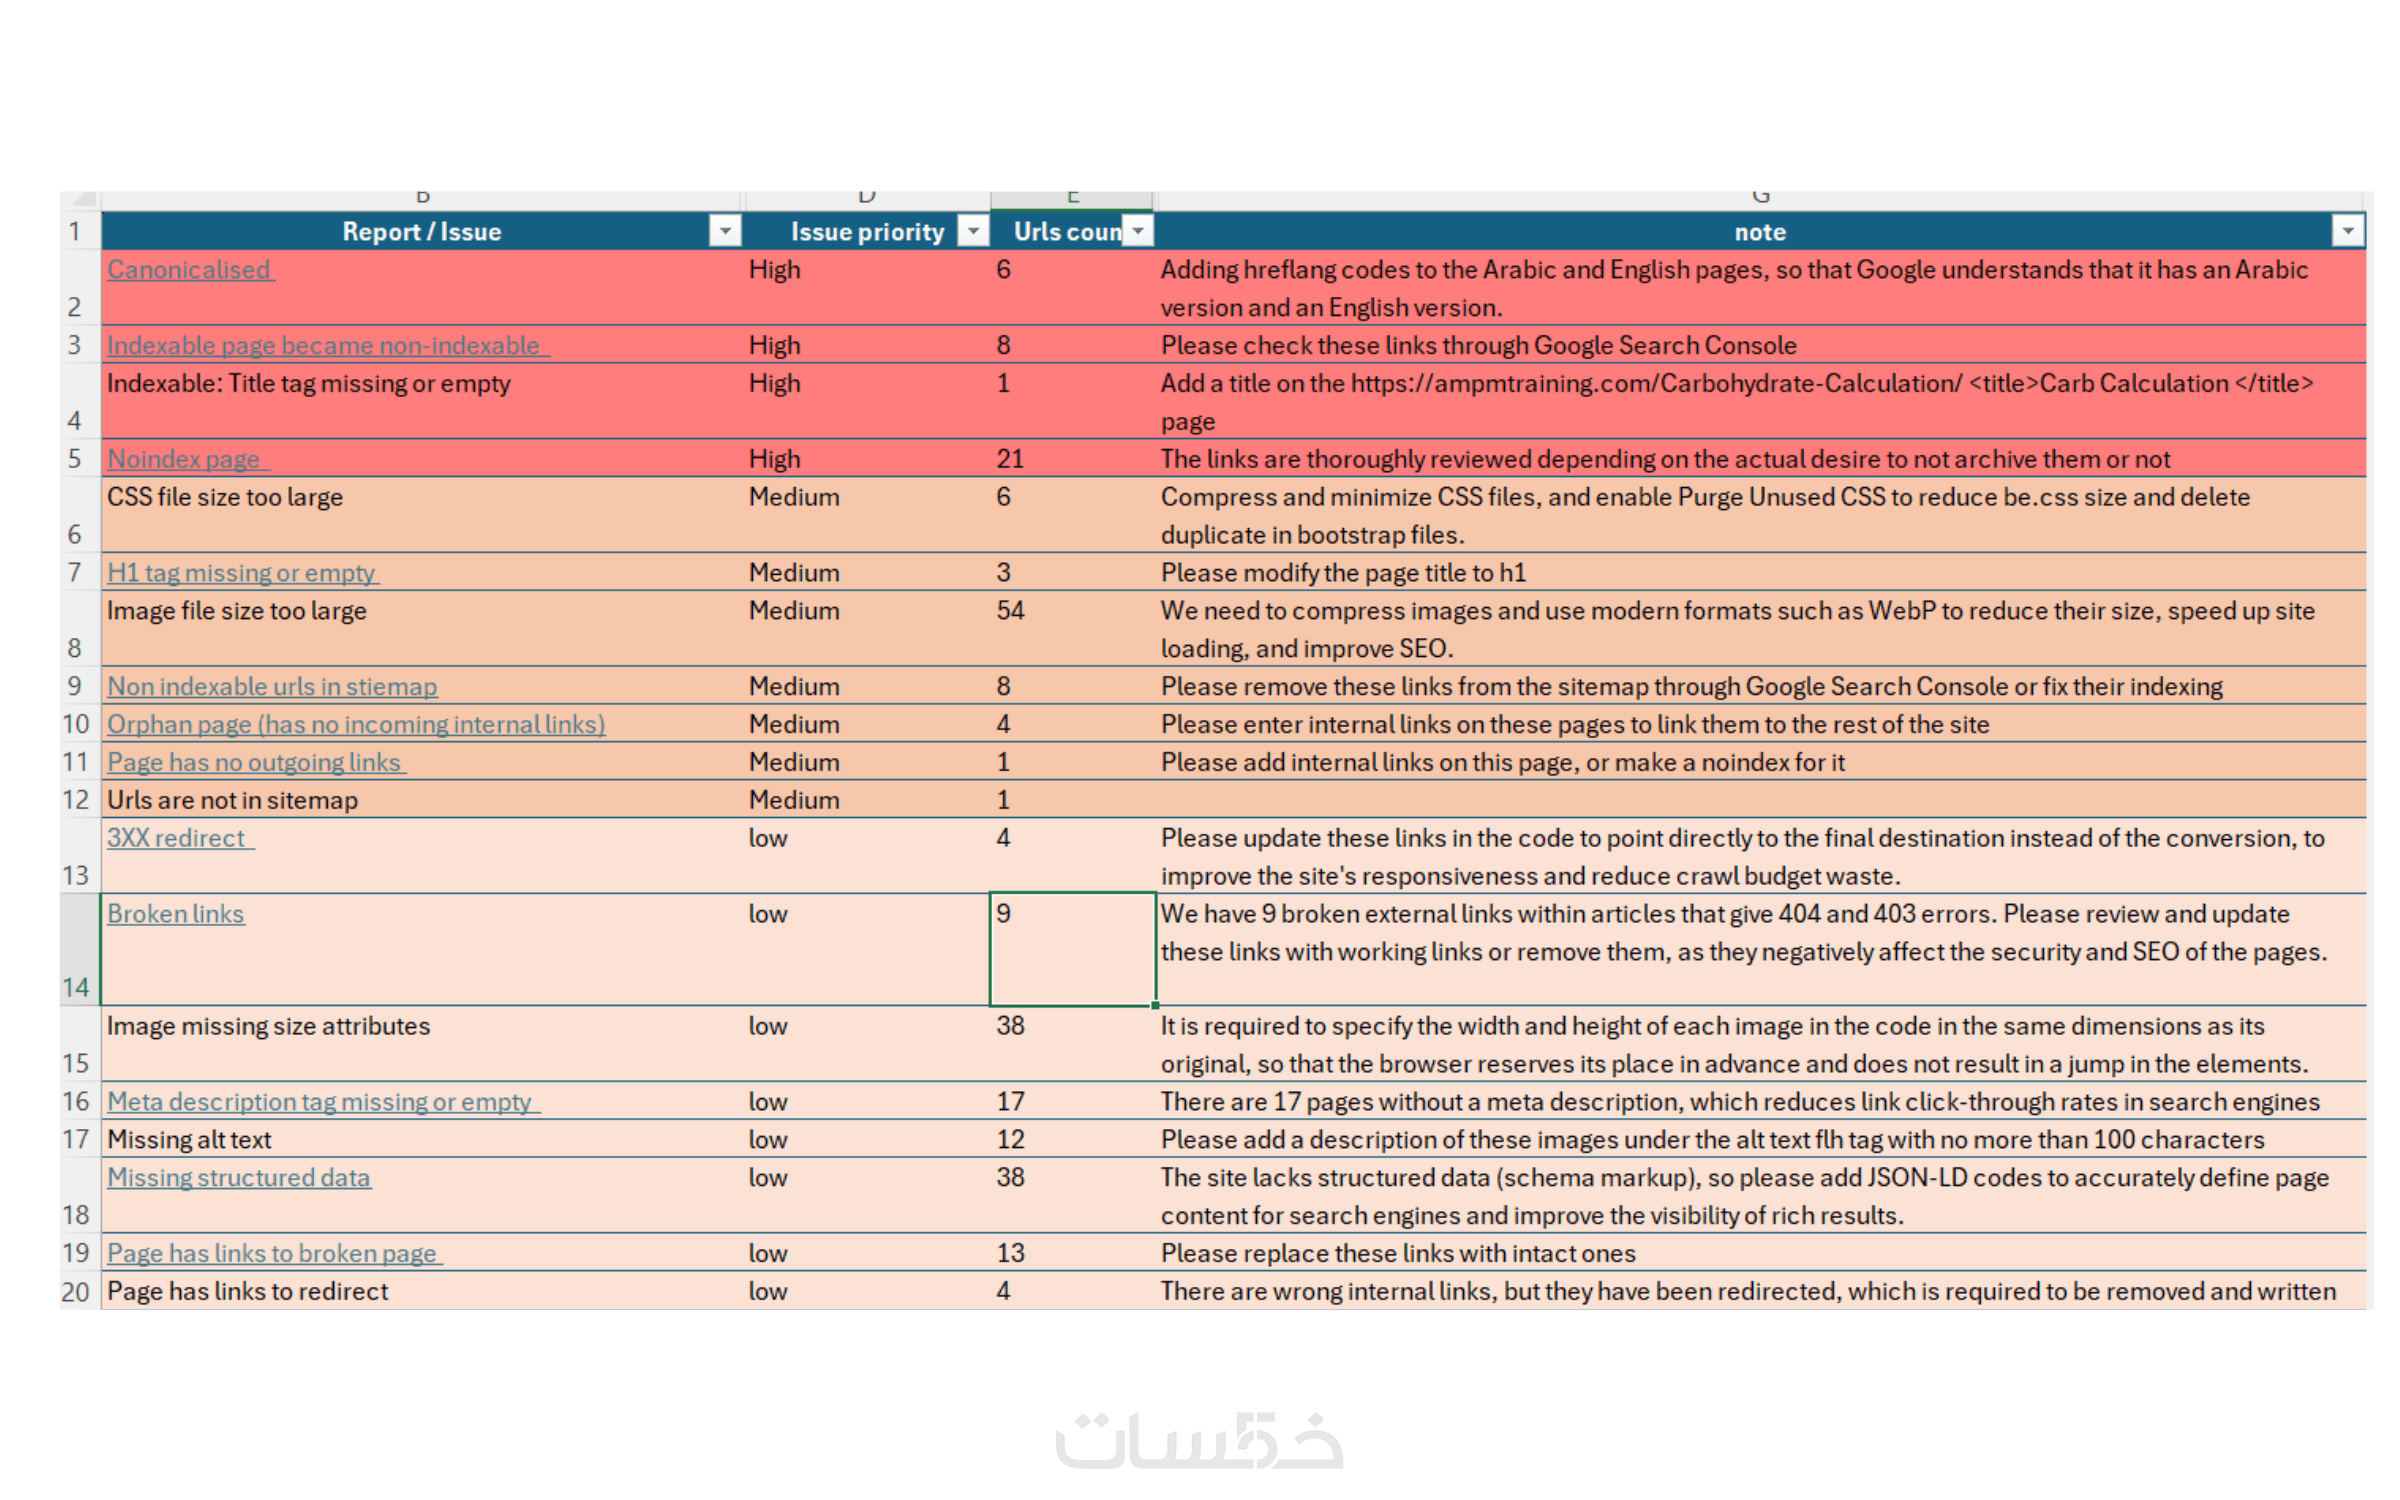The height and width of the screenshot is (1500, 2400).
Task: Click Page has no outgoing links link
Action: [x=254, y=763]
